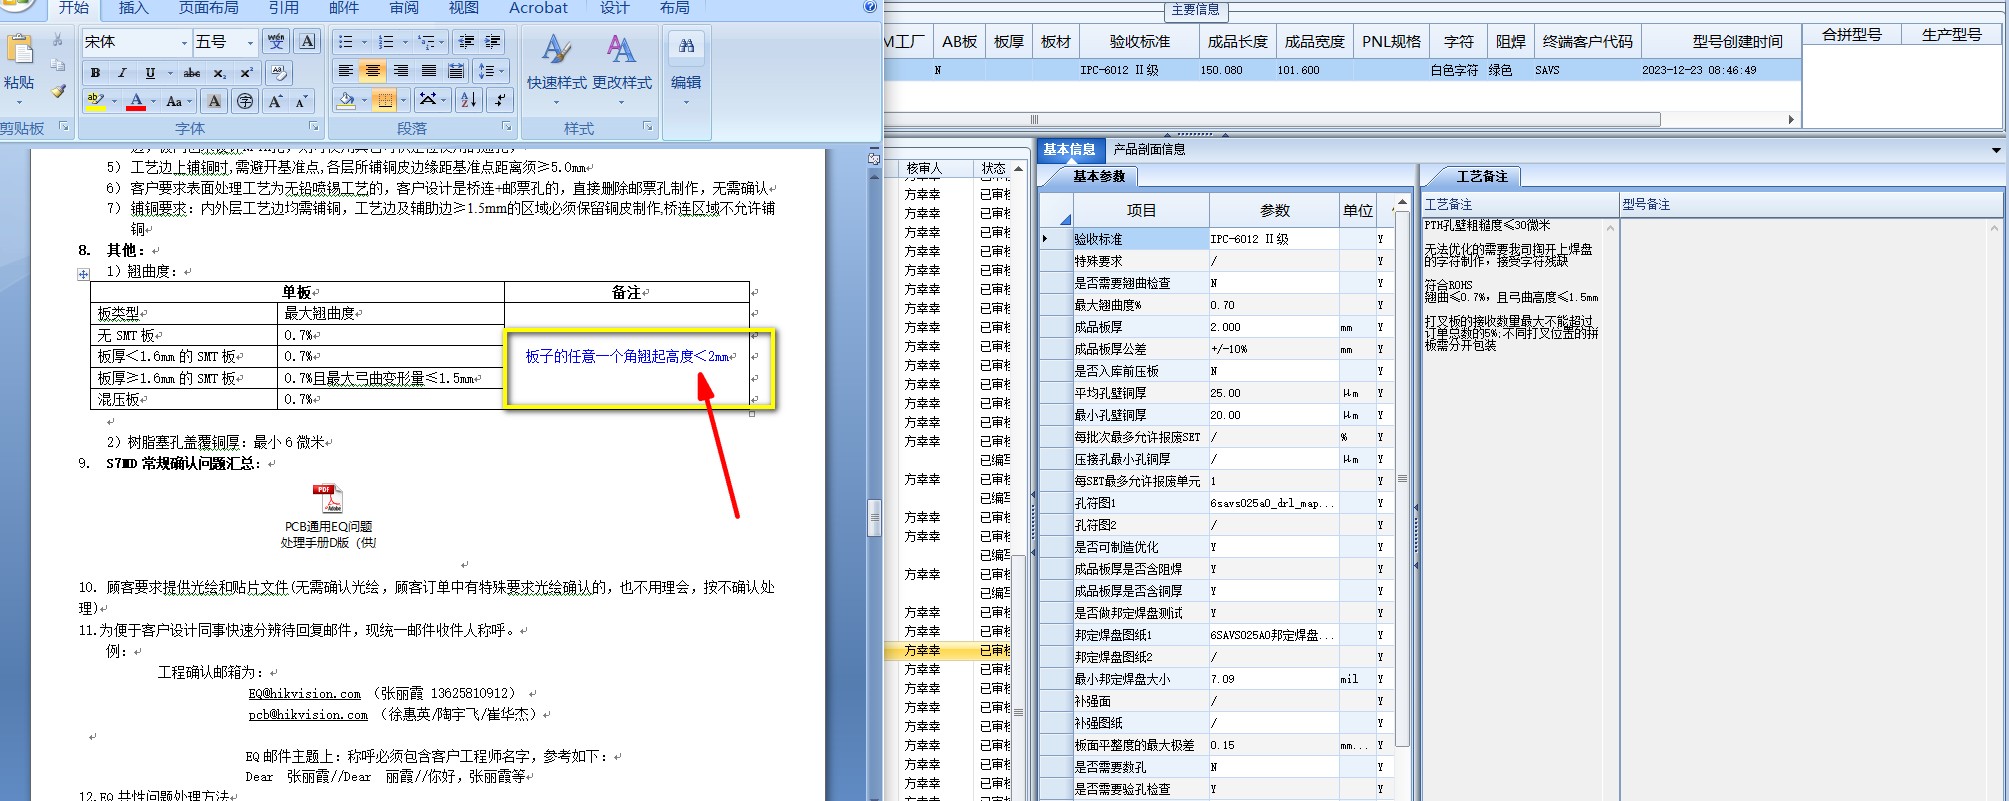Switch to the Acrobat ribbon tab
This screenshot has width=2009, height=801.
pos(538,8)
